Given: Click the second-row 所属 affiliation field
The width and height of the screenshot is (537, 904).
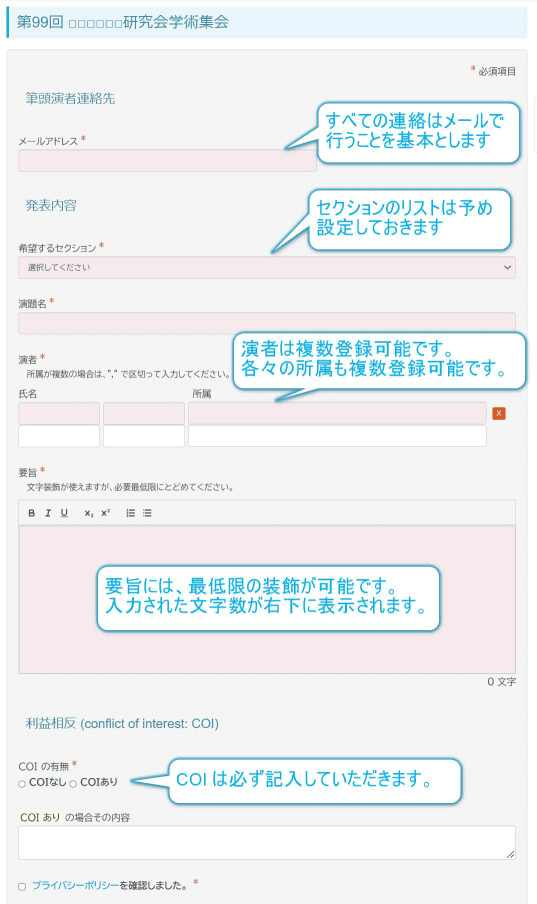Looking at the screenshot, I should pyautogui.click(x=337, y=436).
